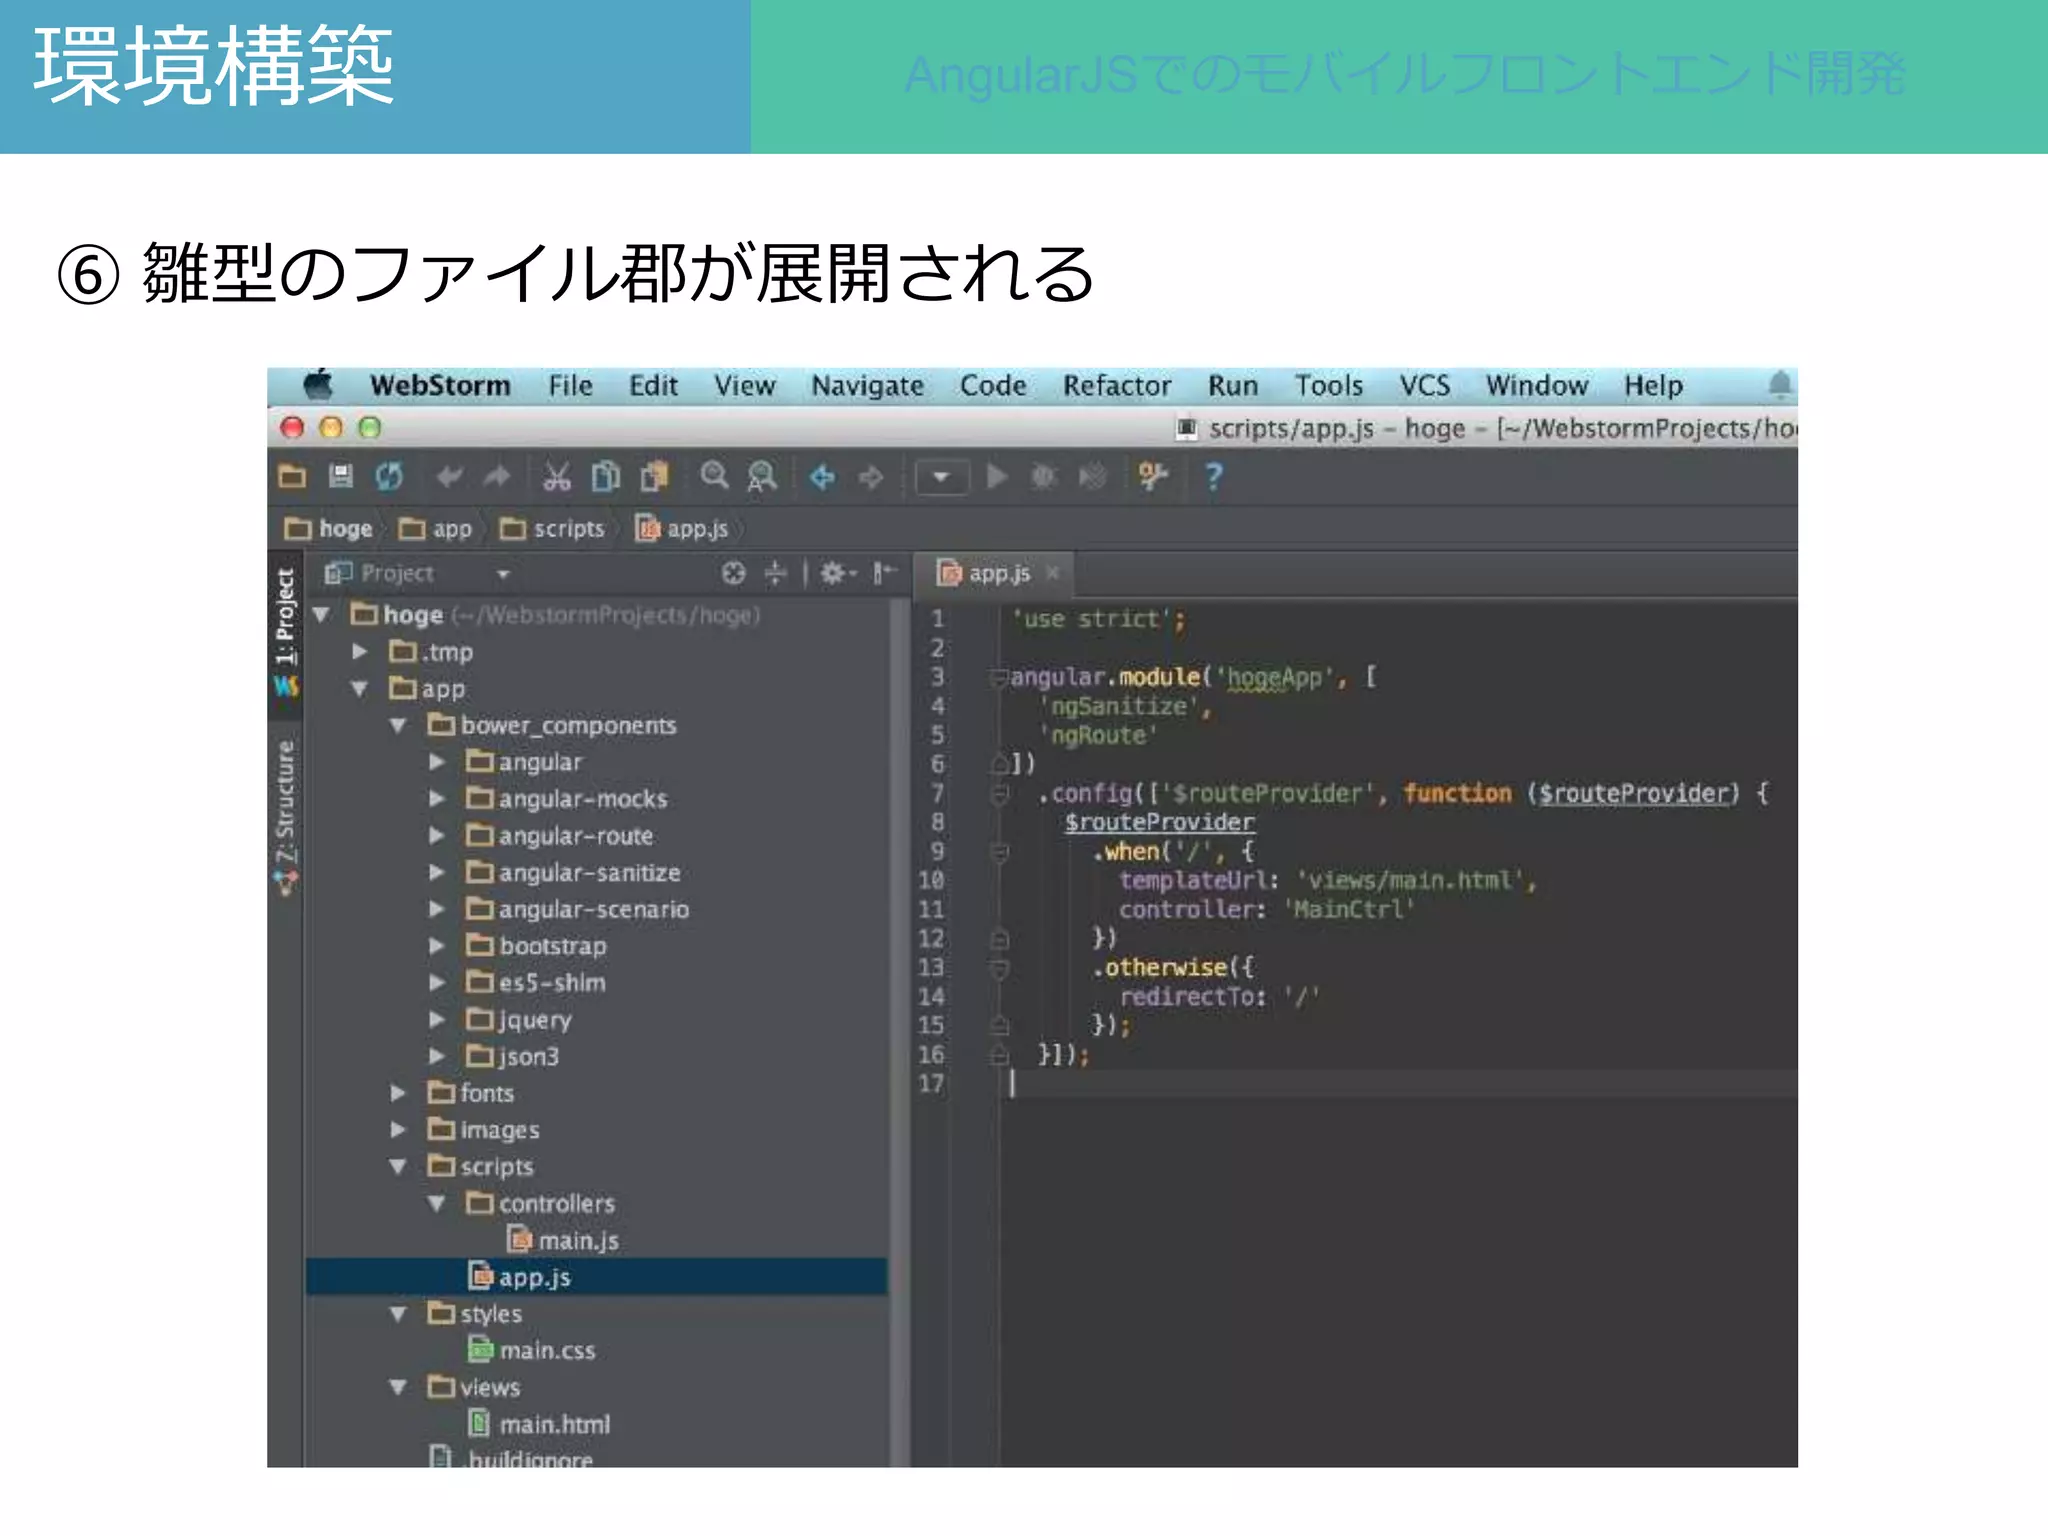Open the Project panel gear settings

pos(838,573)
